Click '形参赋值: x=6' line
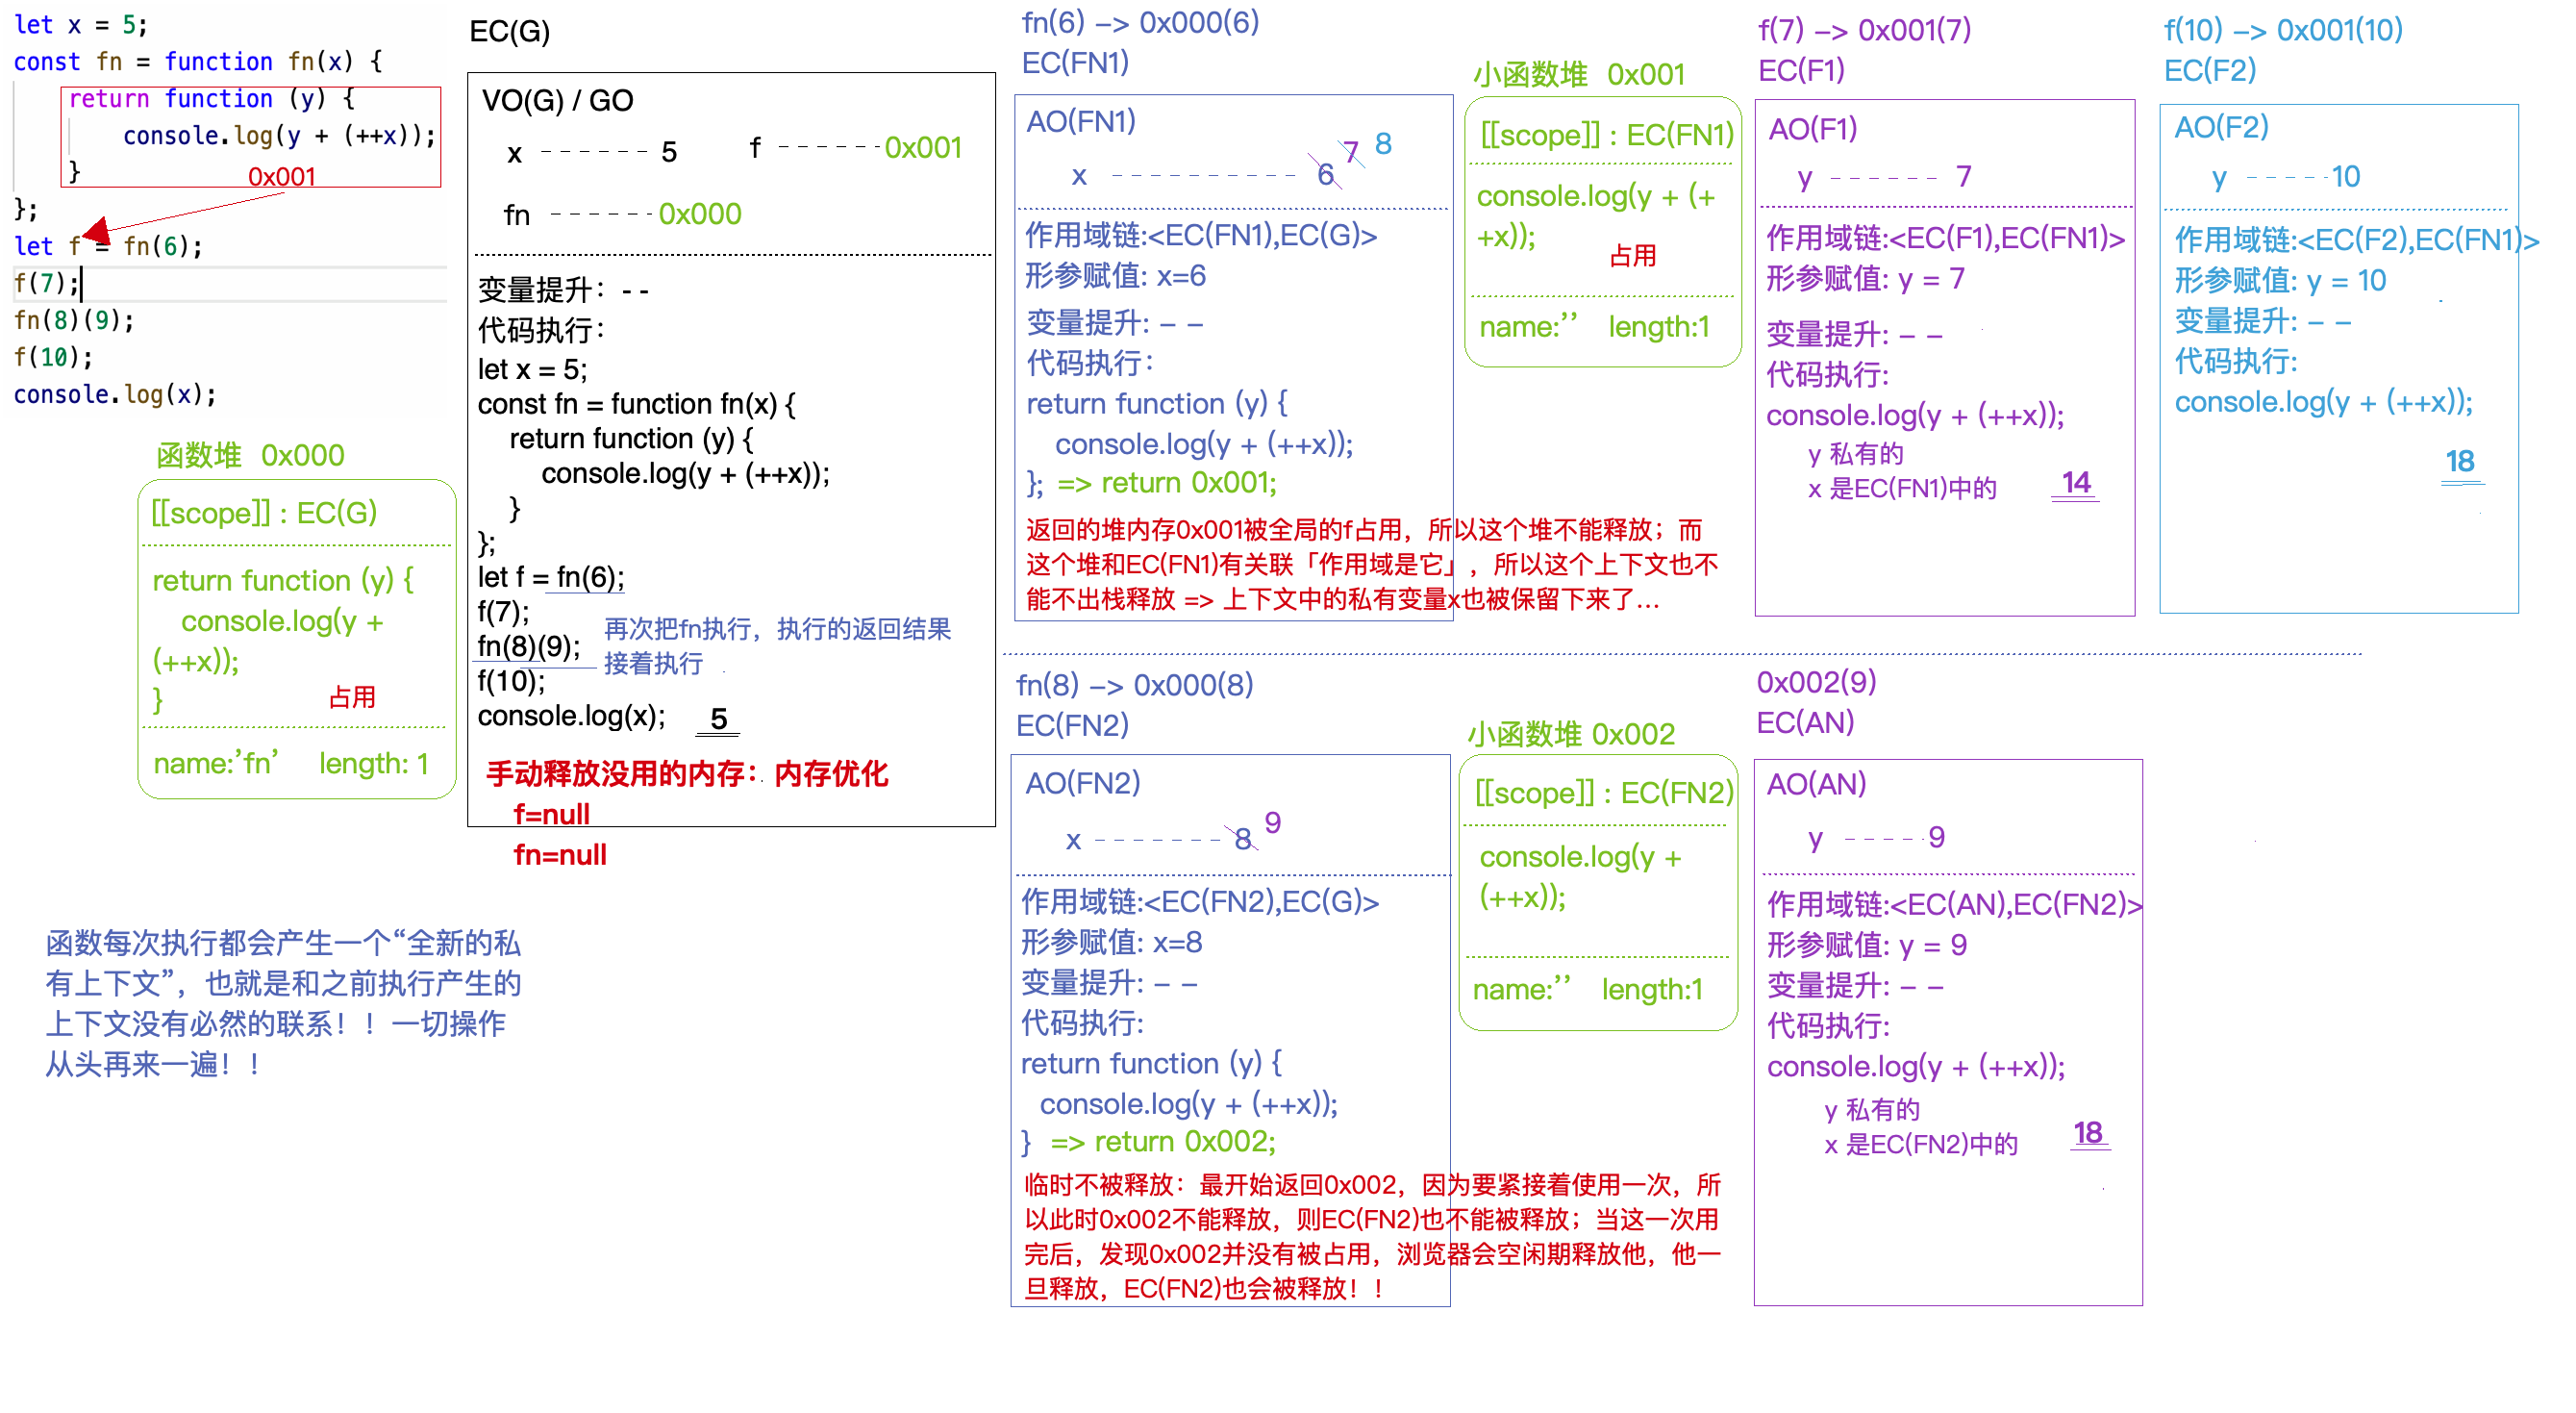Screen dimensions: 2576x1413 [x=1116, y=276]
